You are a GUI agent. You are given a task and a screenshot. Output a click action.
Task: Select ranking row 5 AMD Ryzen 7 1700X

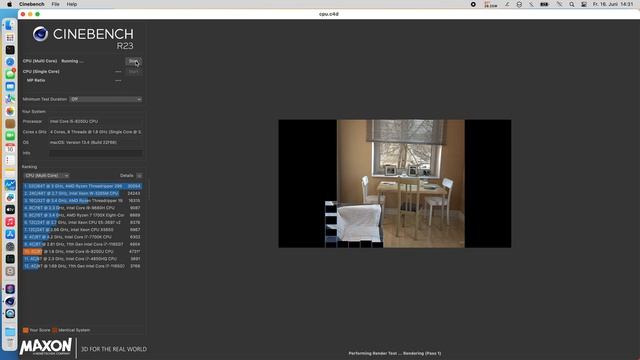82,215
